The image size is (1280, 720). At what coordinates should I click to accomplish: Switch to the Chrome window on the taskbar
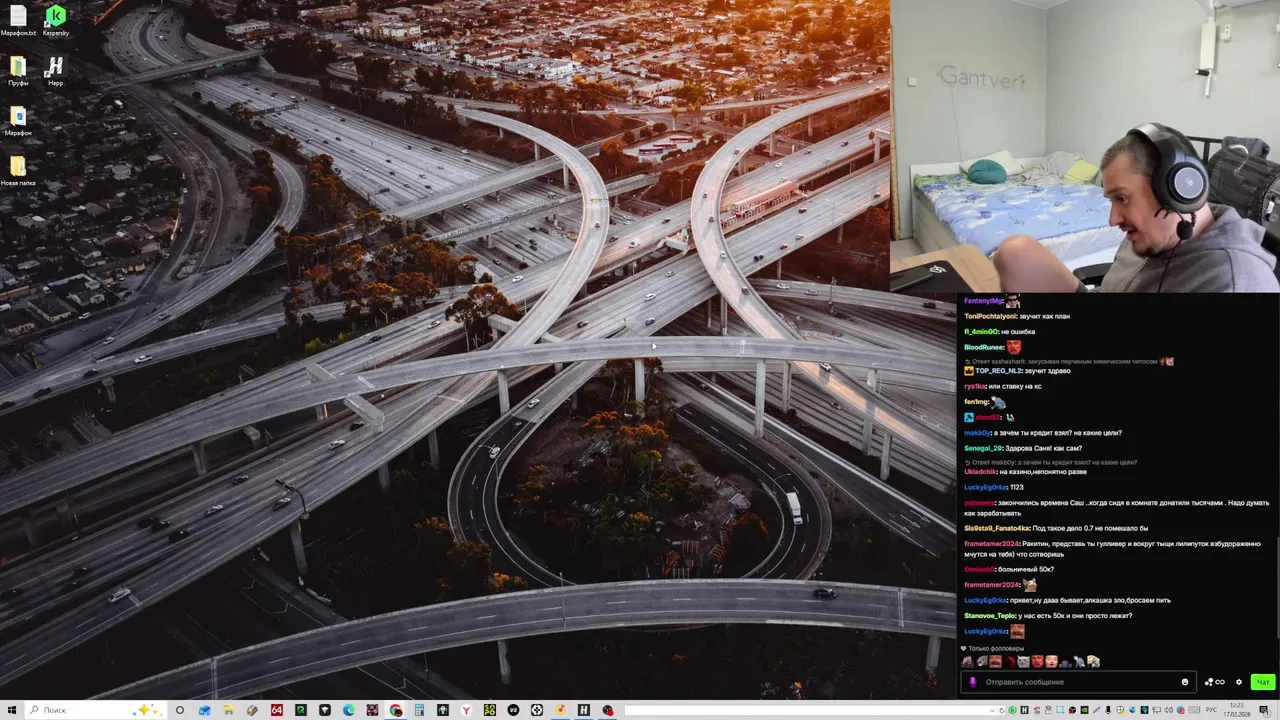pyautogui.click(x=396, y=710)
